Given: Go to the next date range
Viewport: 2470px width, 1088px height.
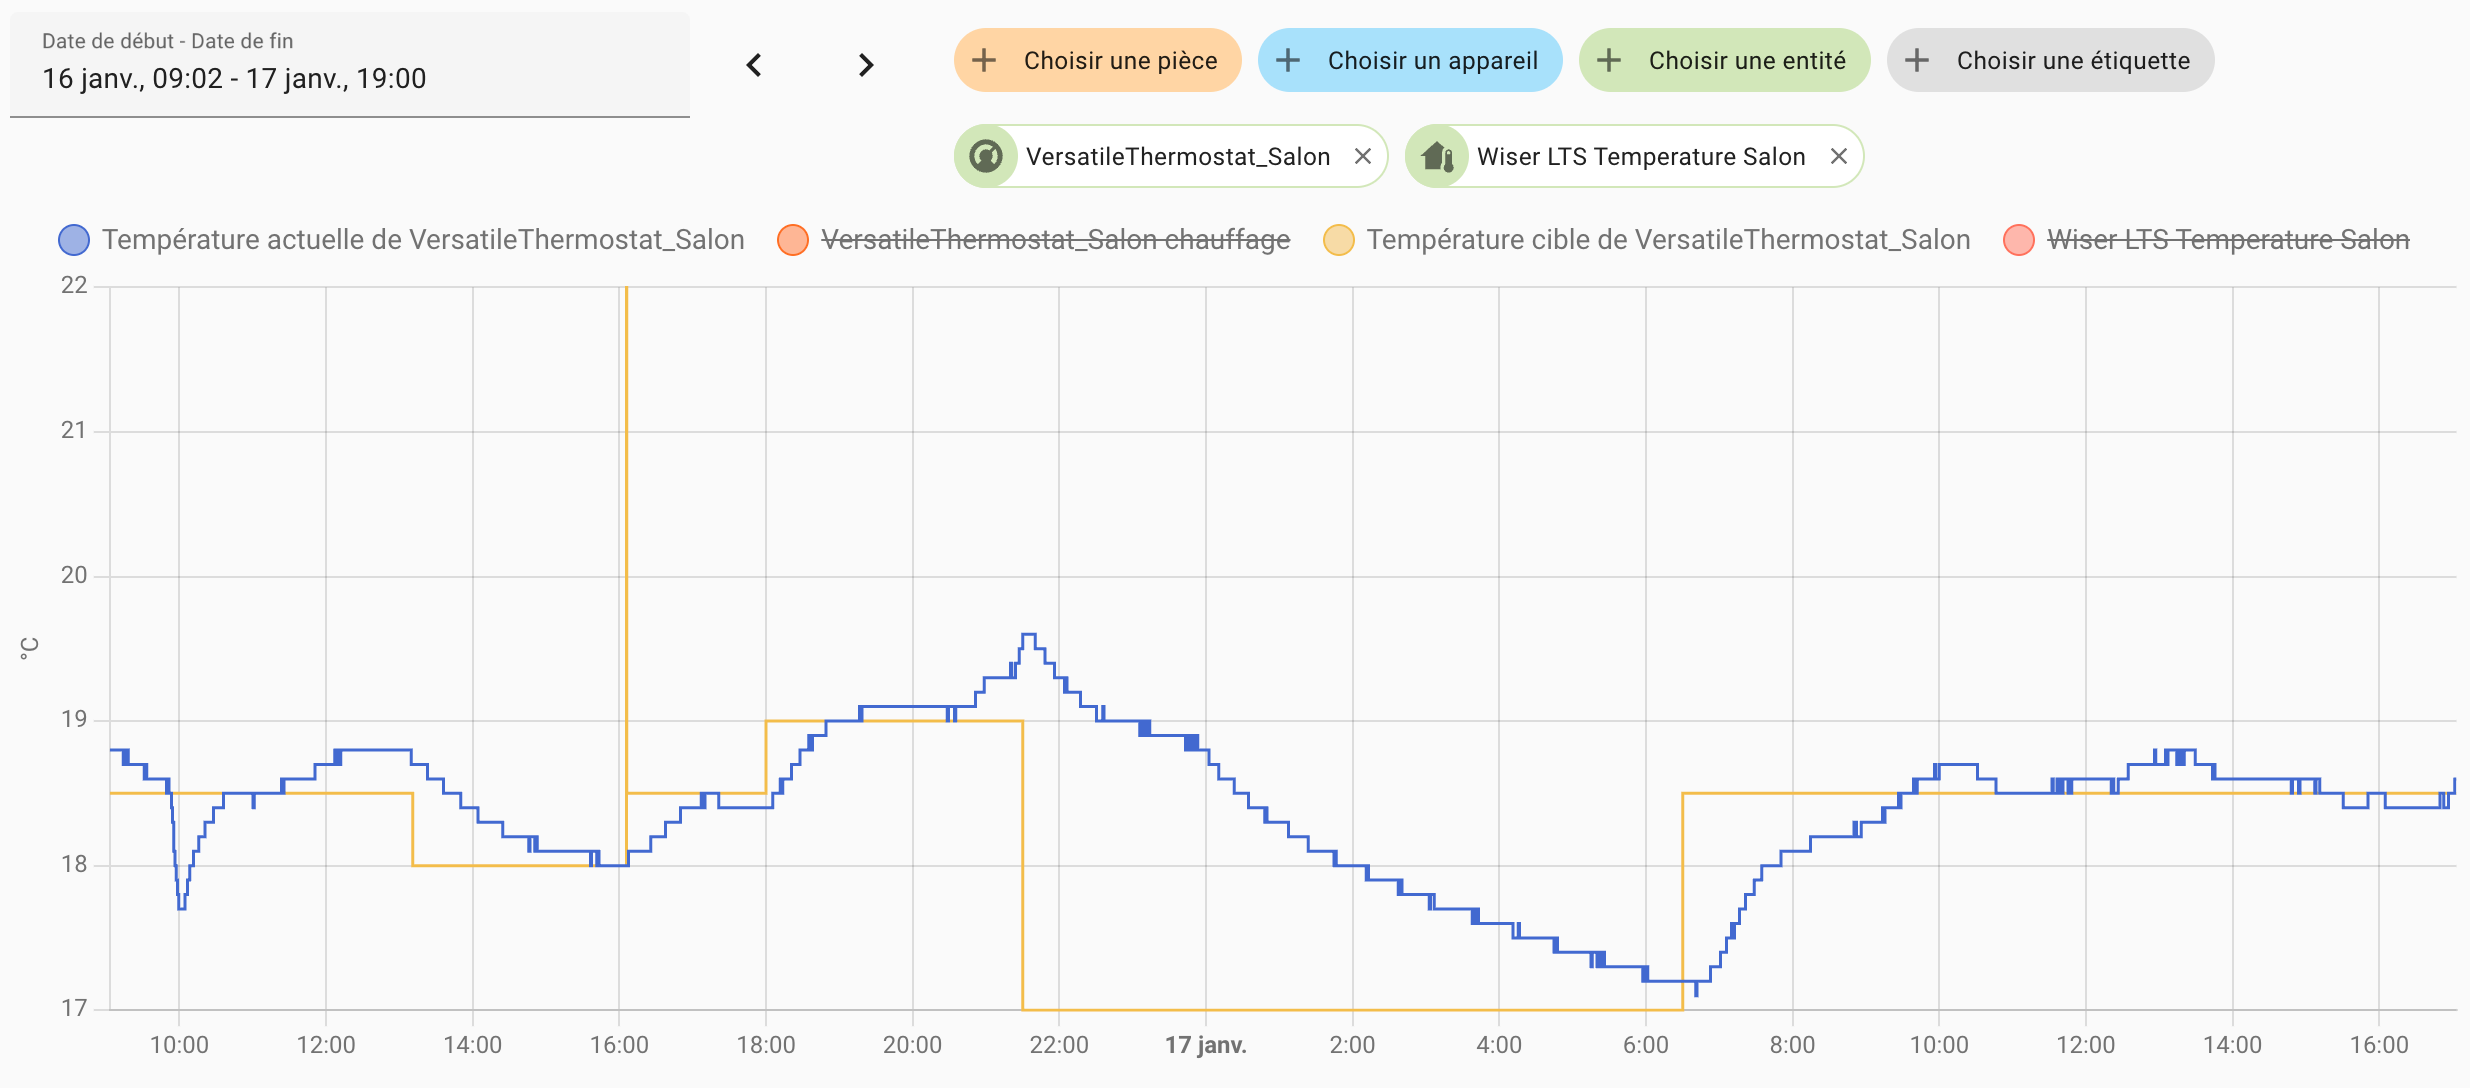Looking at the screenshot, I should pyautogui.click(x=866, y=66).
